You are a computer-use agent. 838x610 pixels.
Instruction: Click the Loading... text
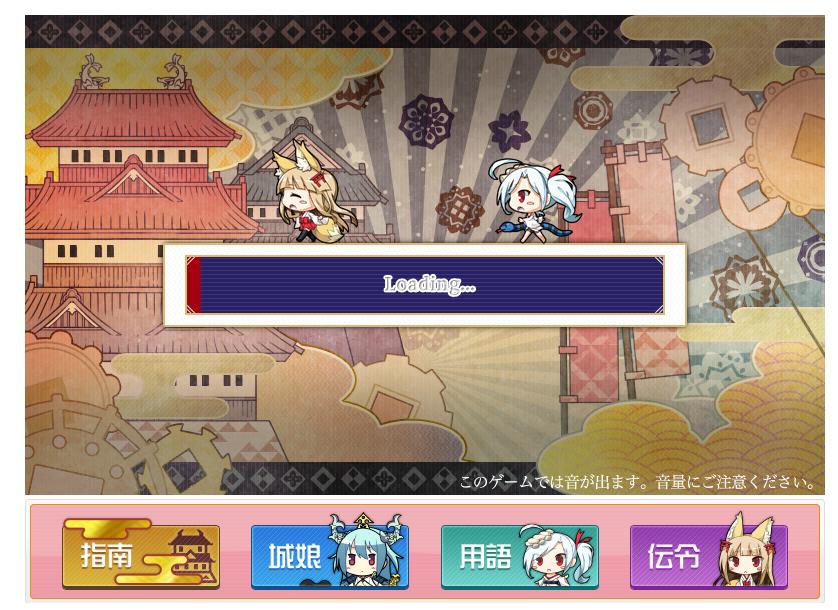(x=429, y=284)
